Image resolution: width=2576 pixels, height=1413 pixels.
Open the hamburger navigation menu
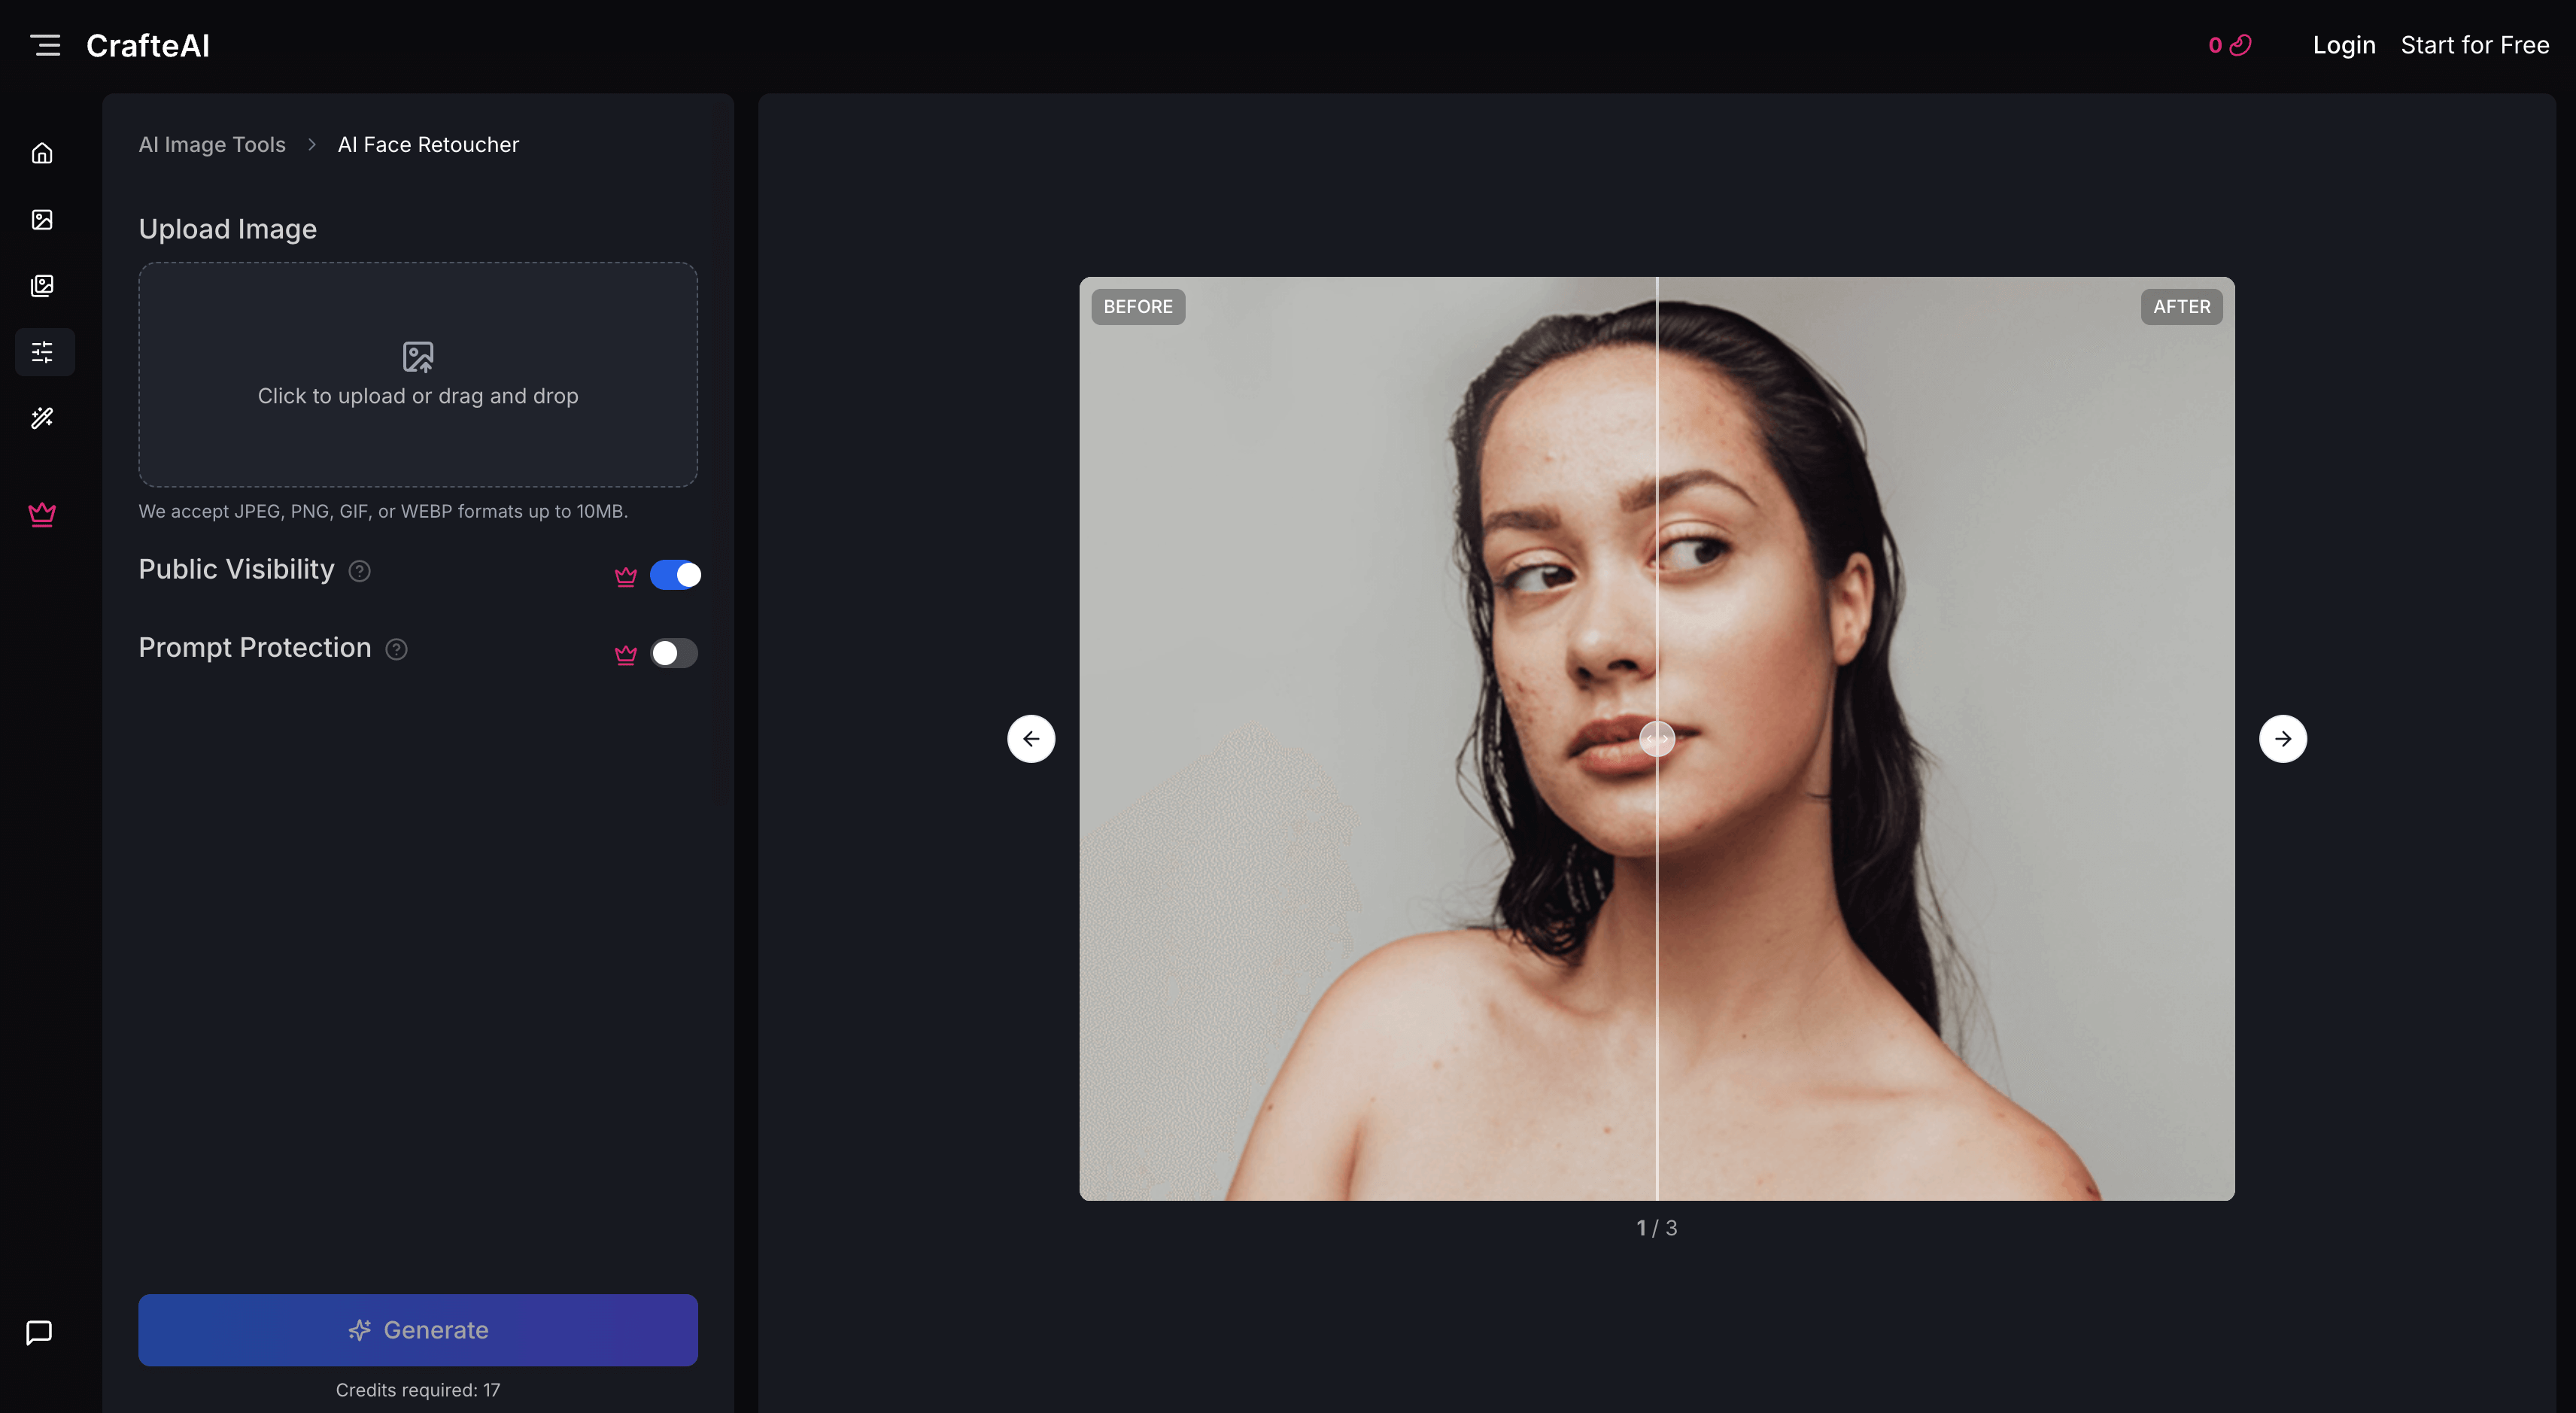46,45
